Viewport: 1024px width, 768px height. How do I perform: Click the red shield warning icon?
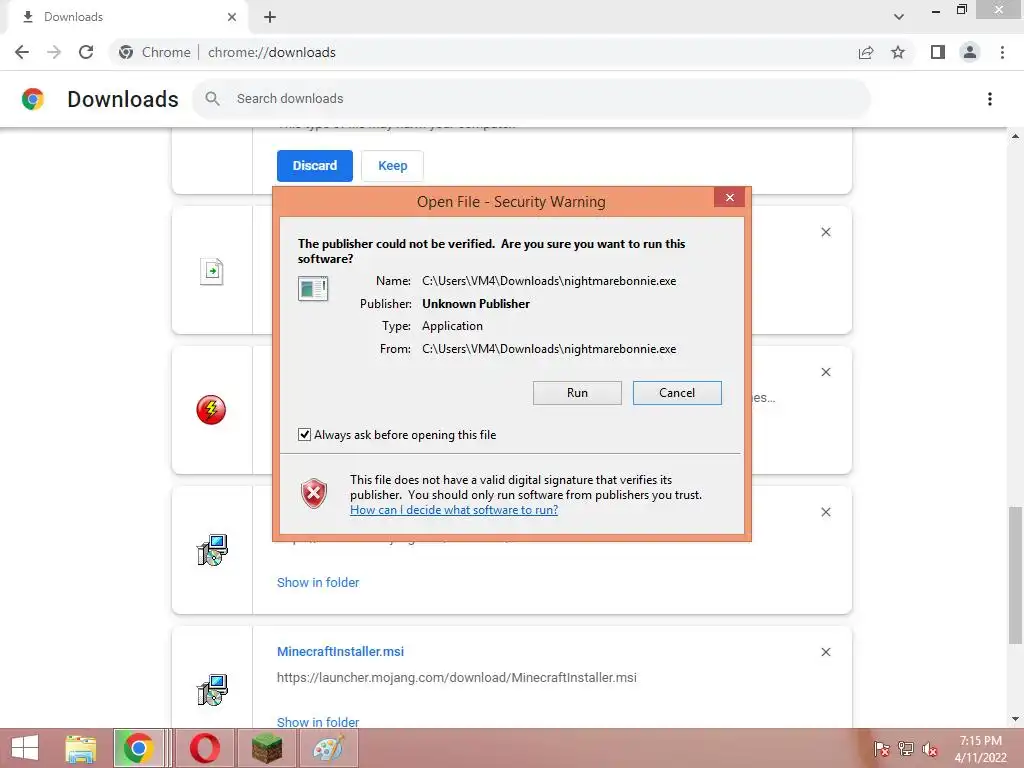313,493
